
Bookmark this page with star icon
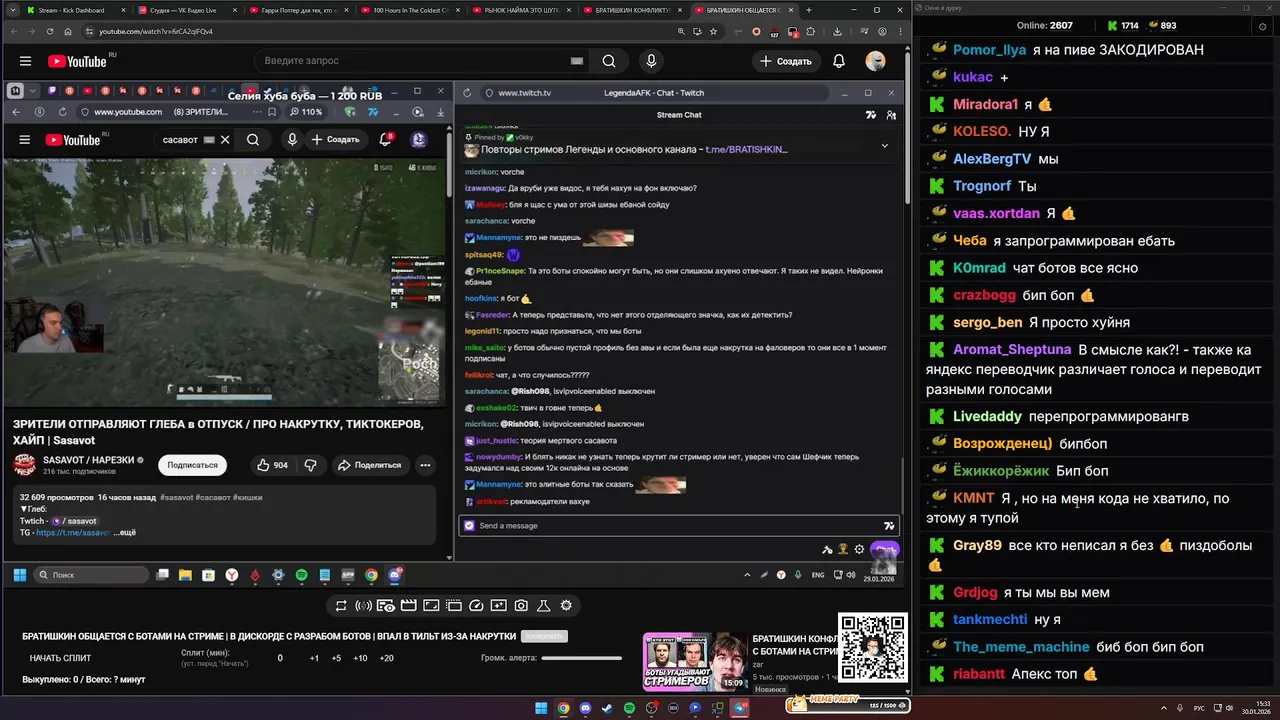[x=713, y=31]
